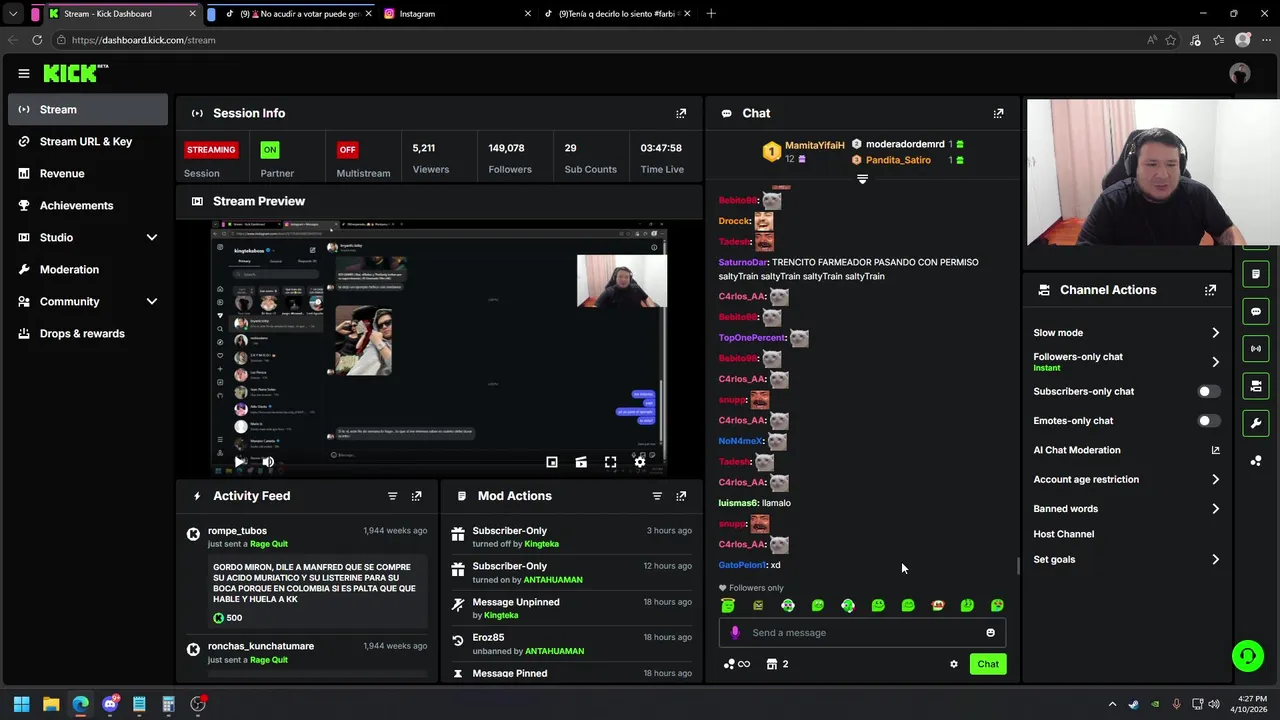Pop out the Session Info panel
The width and height of the screenshot is (1280, 720).
tap(681, 113)
